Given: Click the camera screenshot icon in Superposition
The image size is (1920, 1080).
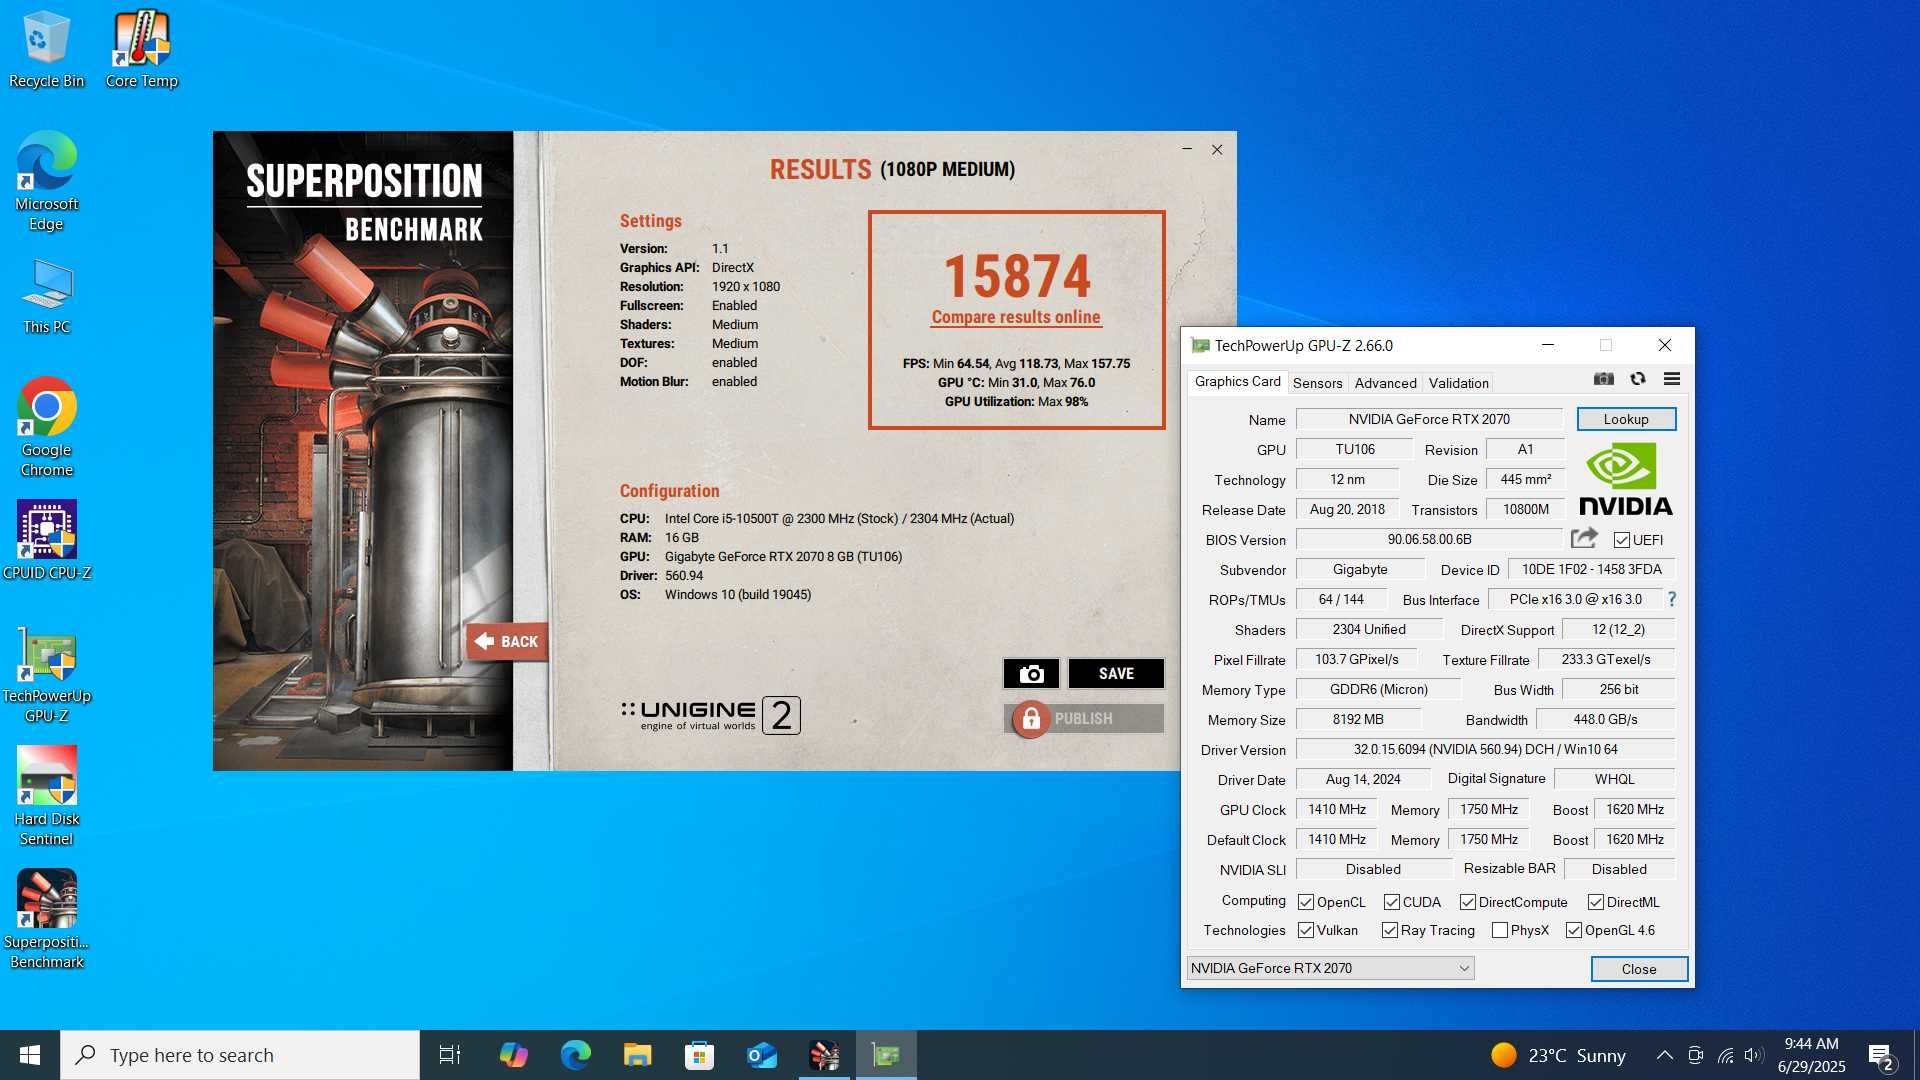Looking at the screenshot, I should tap(1031, 674).
